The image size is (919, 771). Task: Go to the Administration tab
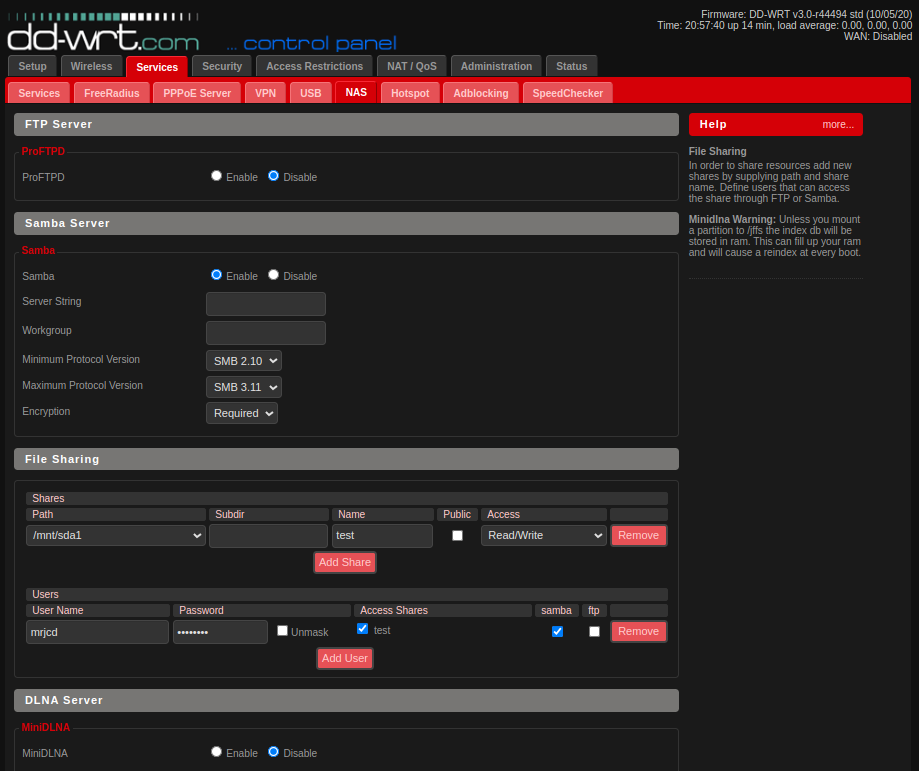click(x=496, y=66)
